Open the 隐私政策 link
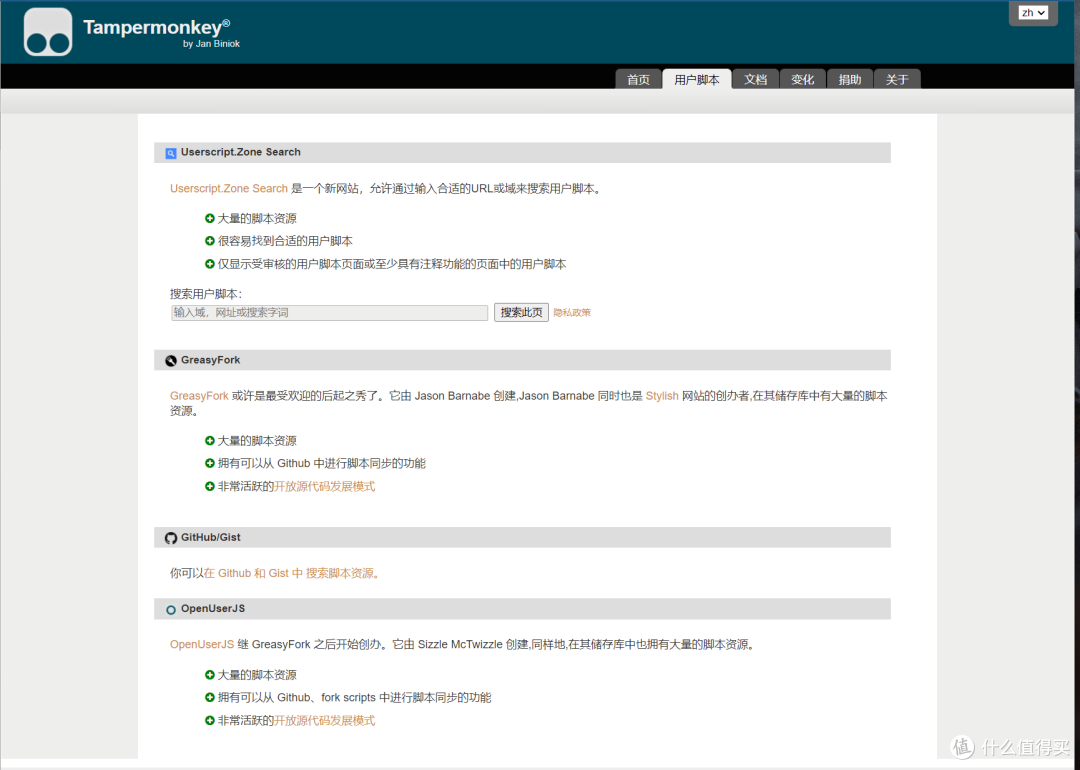The height and width of the screenshot is (770, 1080). (x=572, y=313)
